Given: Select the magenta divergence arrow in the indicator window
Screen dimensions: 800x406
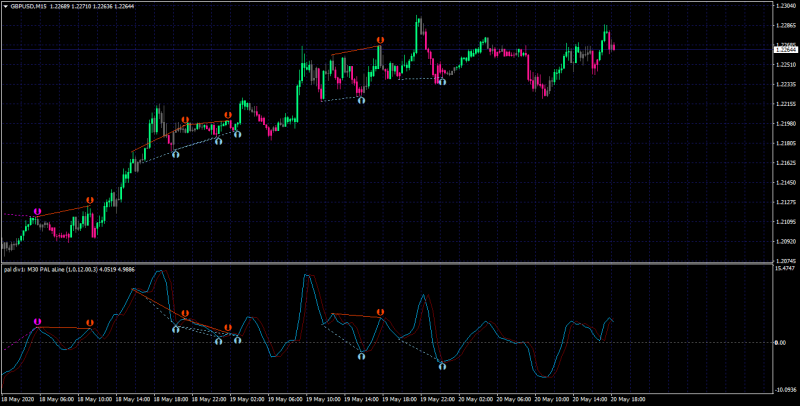Looking at the screenshot, I should coord(37,322).
